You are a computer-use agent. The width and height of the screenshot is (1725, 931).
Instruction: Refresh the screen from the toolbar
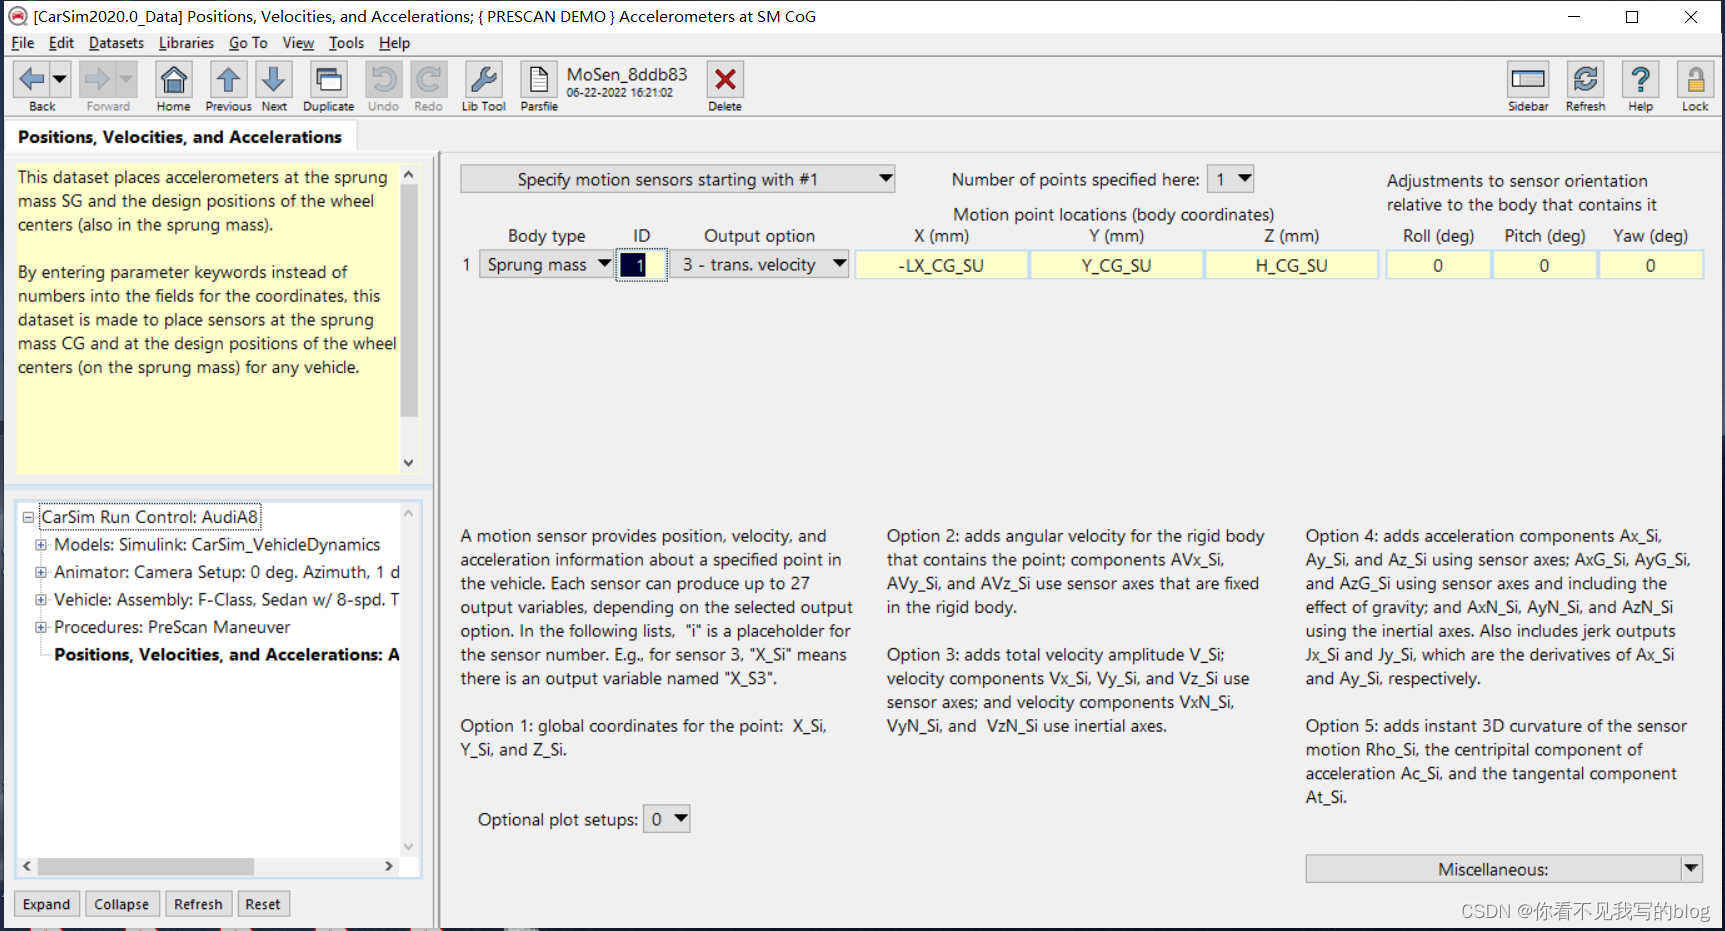[x=1585, y=79]
